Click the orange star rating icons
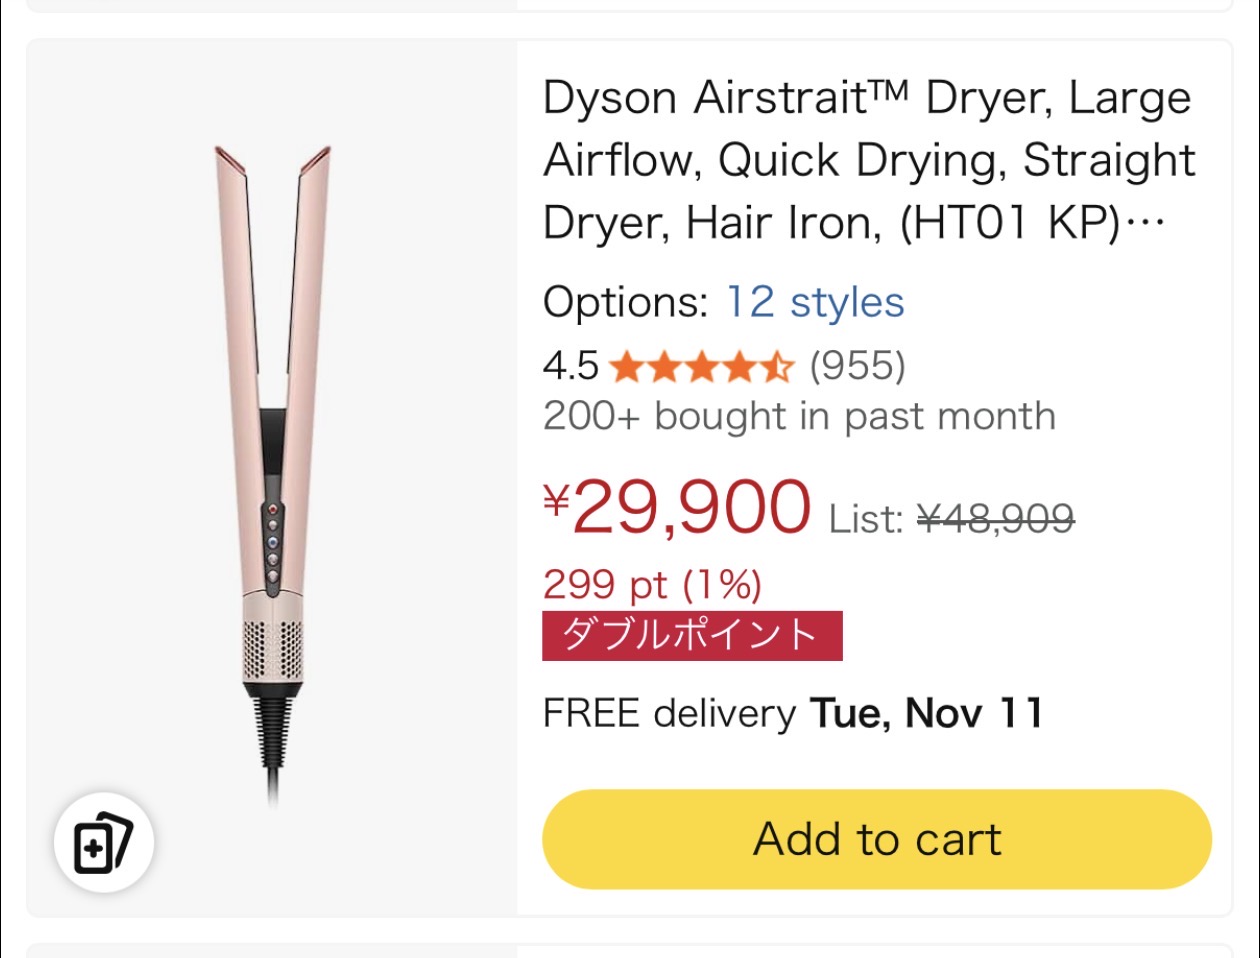This screenshot has height=958, width=1260. 700,368
